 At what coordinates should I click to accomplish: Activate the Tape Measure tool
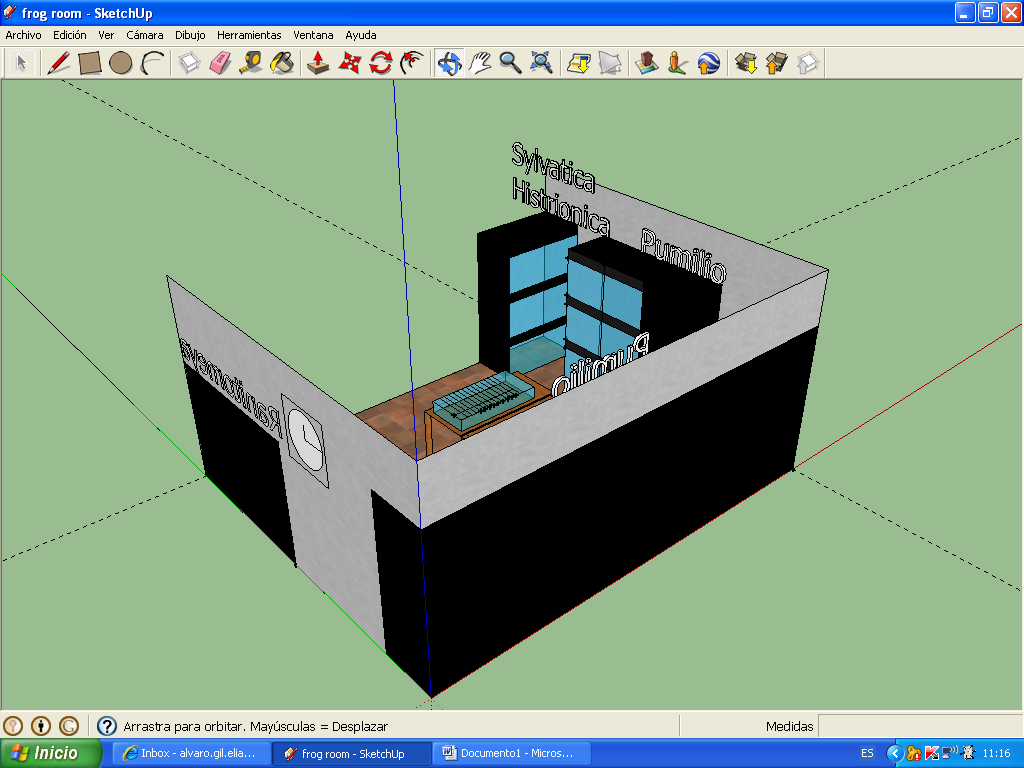point(251,63)
